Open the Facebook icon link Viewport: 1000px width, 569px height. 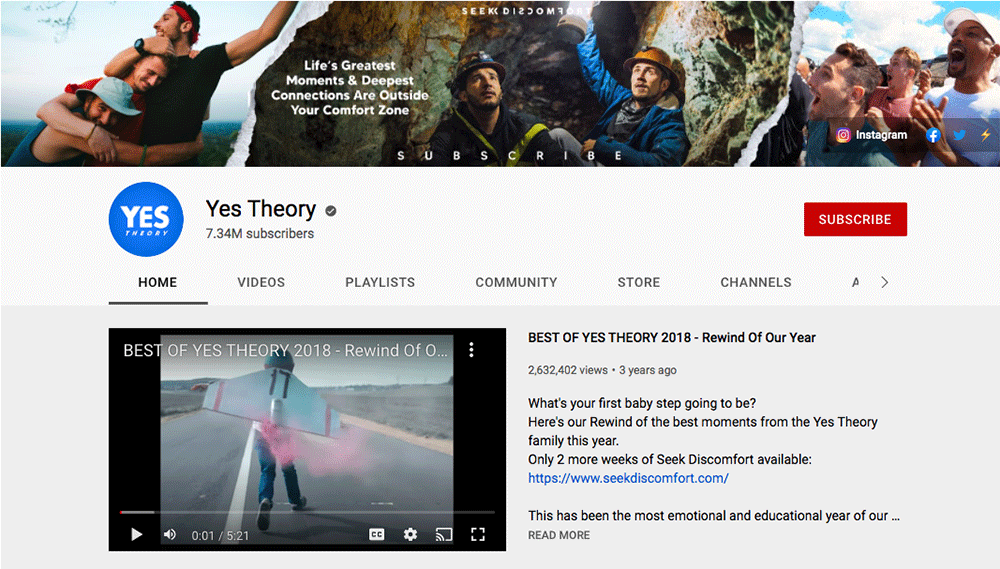click(x=933, y=135)
